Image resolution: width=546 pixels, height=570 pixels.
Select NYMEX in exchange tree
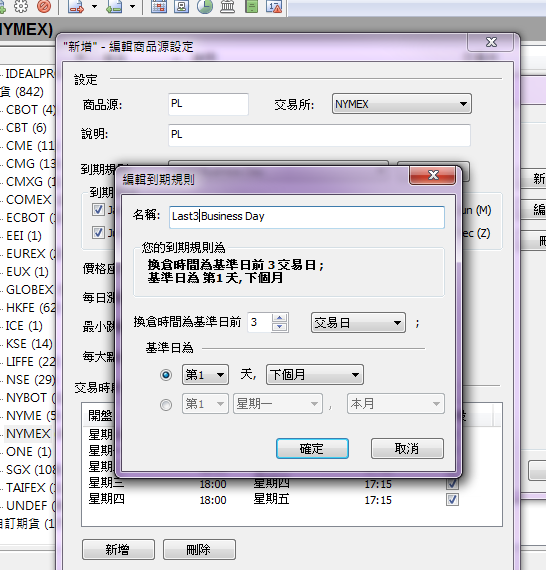tap(28, 434)
